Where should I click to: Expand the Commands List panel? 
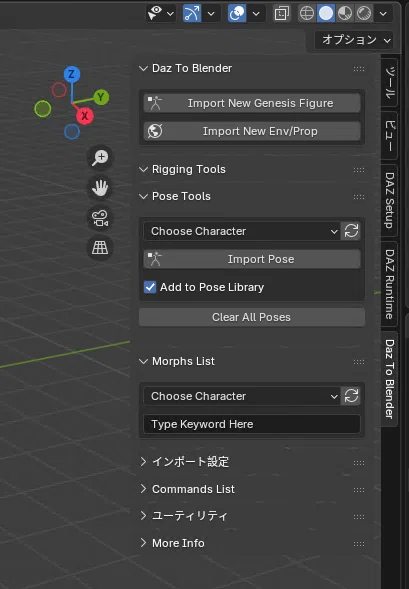(143, 489)
